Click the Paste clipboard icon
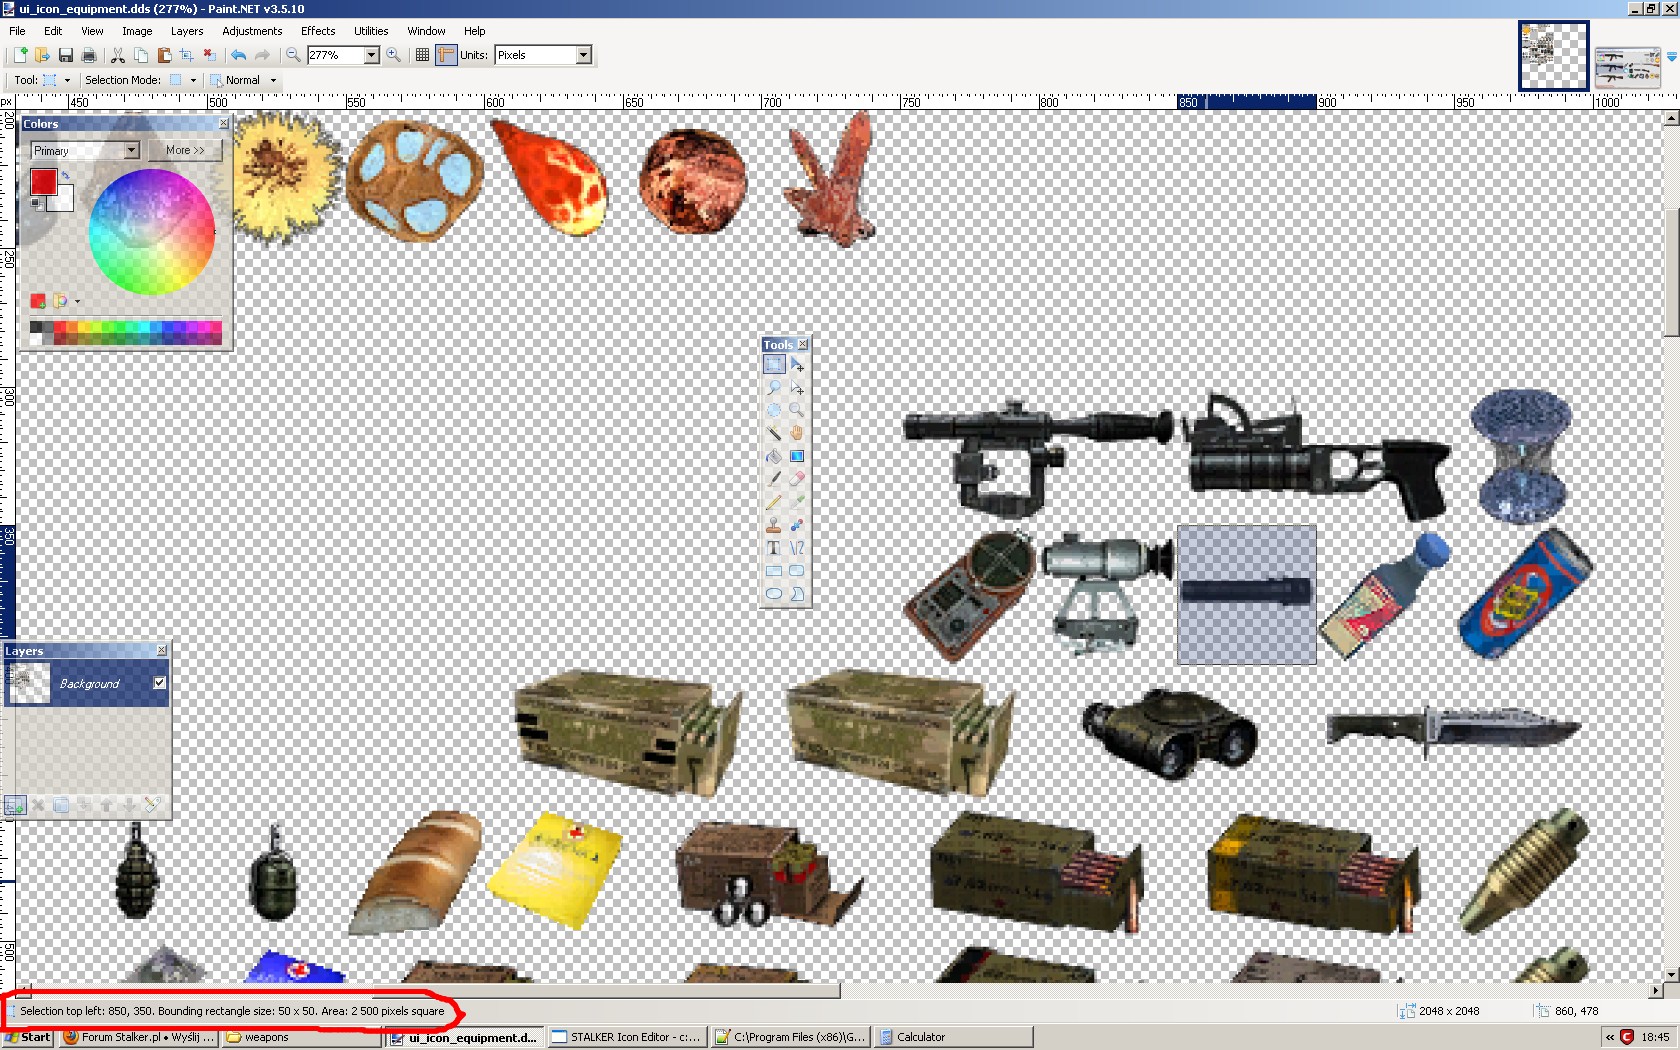This screenshot has height=1050, width=1680. click(x=164, y=55)
